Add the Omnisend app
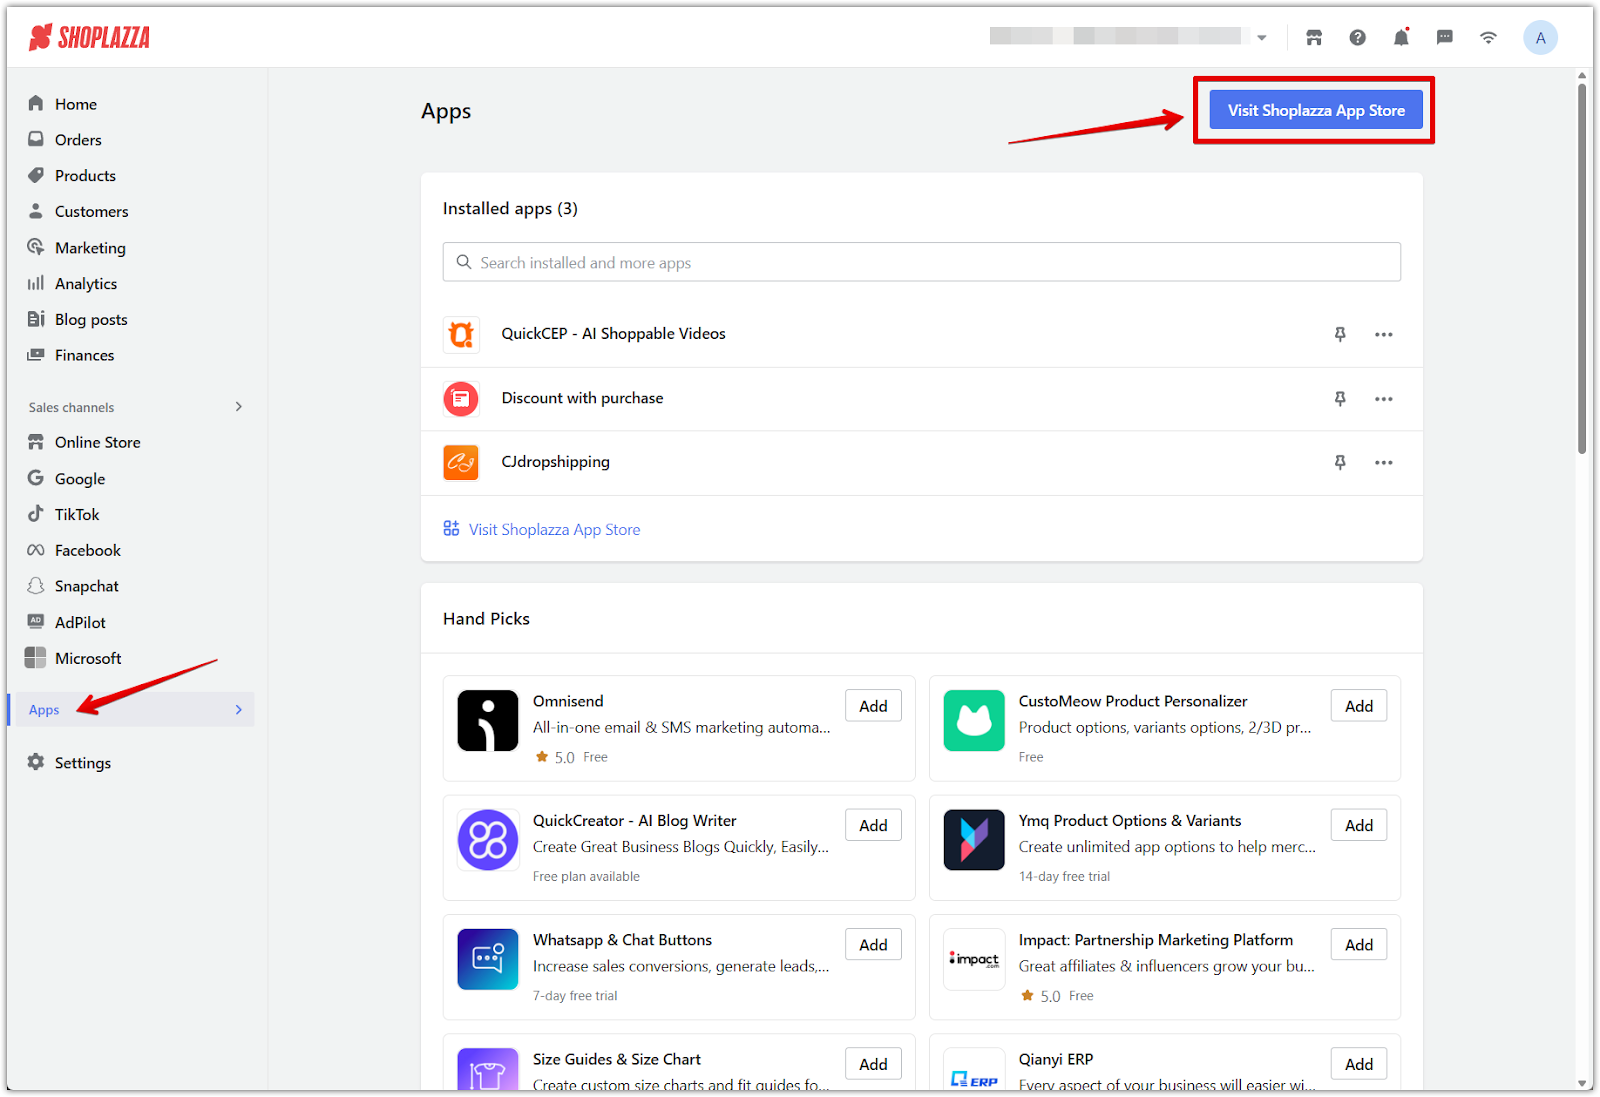1600x1097 pixels. [x=873, y=706]
